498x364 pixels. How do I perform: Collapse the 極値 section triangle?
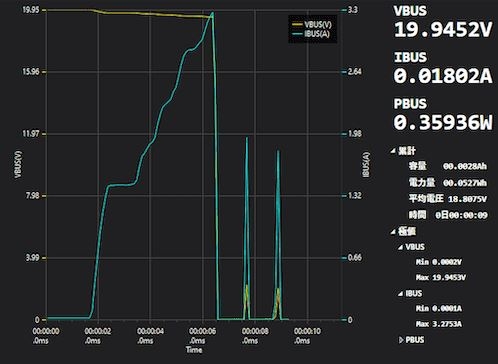(393, 231)
